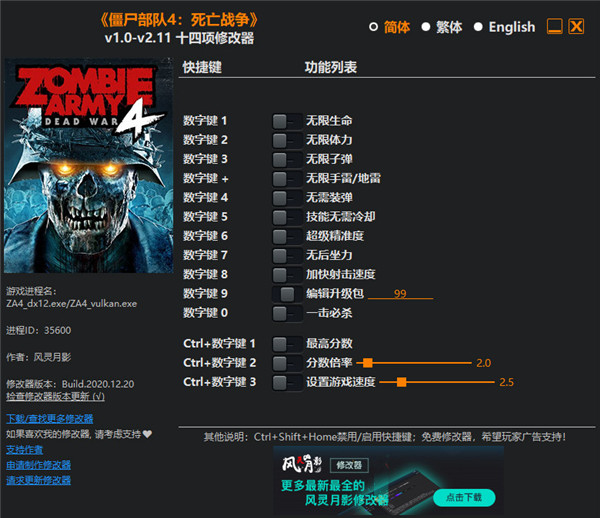Image resolution: width=600 pixels, height=518 pixels.
Task: Click the 2.0 score multiplier value
Action: pos(484,363)
